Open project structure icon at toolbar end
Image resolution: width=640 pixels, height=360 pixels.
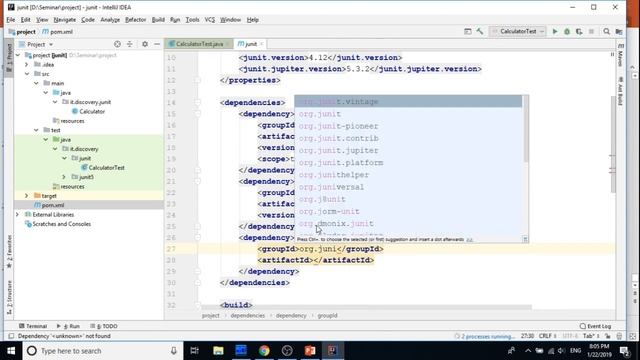[619, 31]
